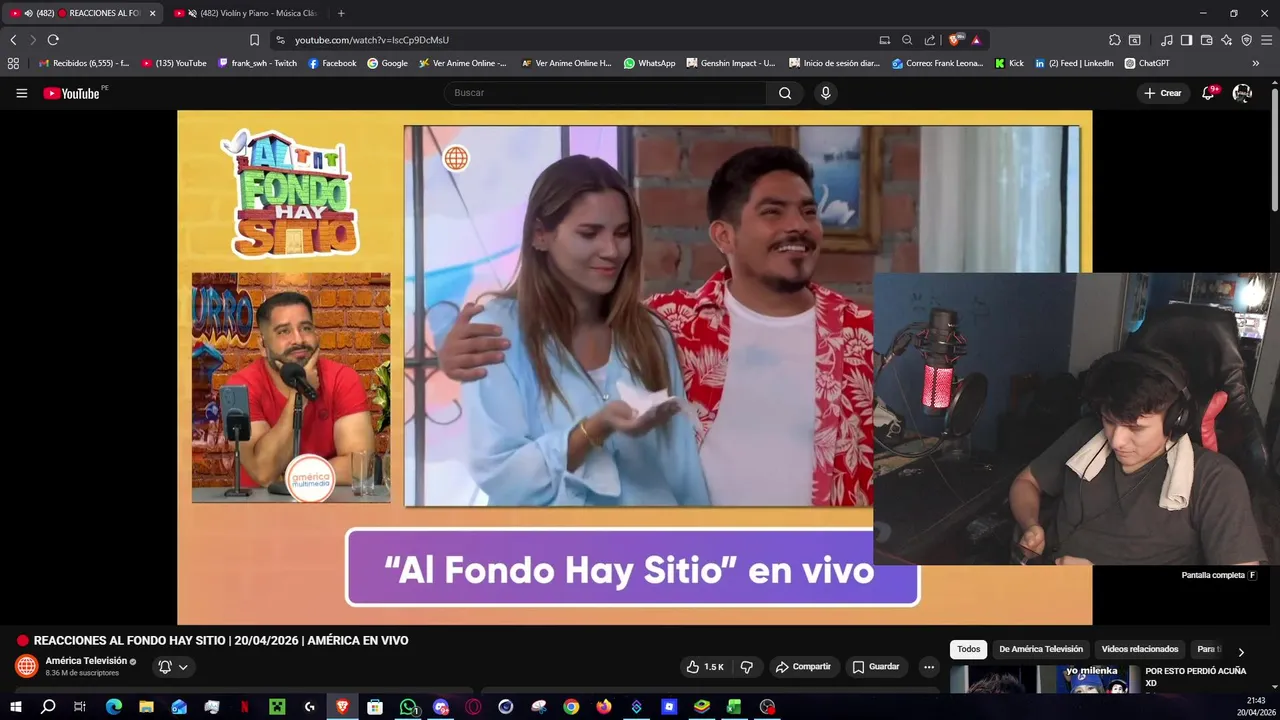Open the Twitch frank_swh bookmark

click(x=257, y=63)
